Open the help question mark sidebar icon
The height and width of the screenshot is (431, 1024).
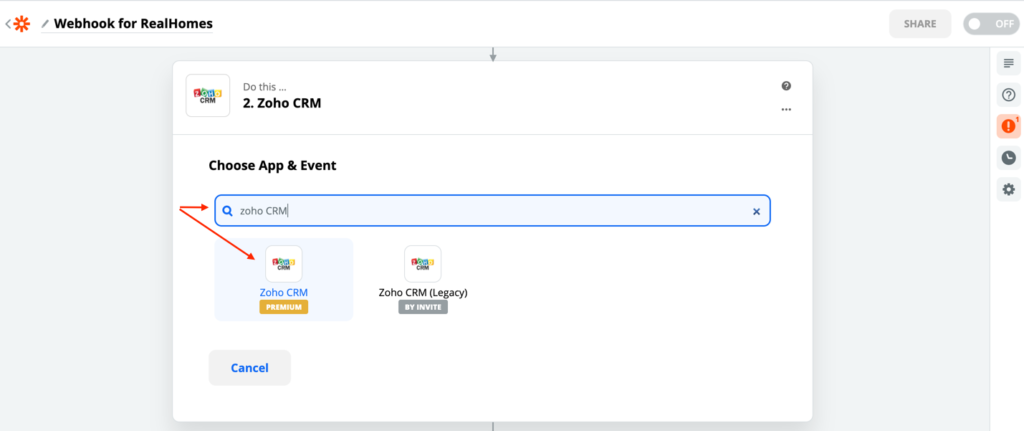(x=1008, y=95)
